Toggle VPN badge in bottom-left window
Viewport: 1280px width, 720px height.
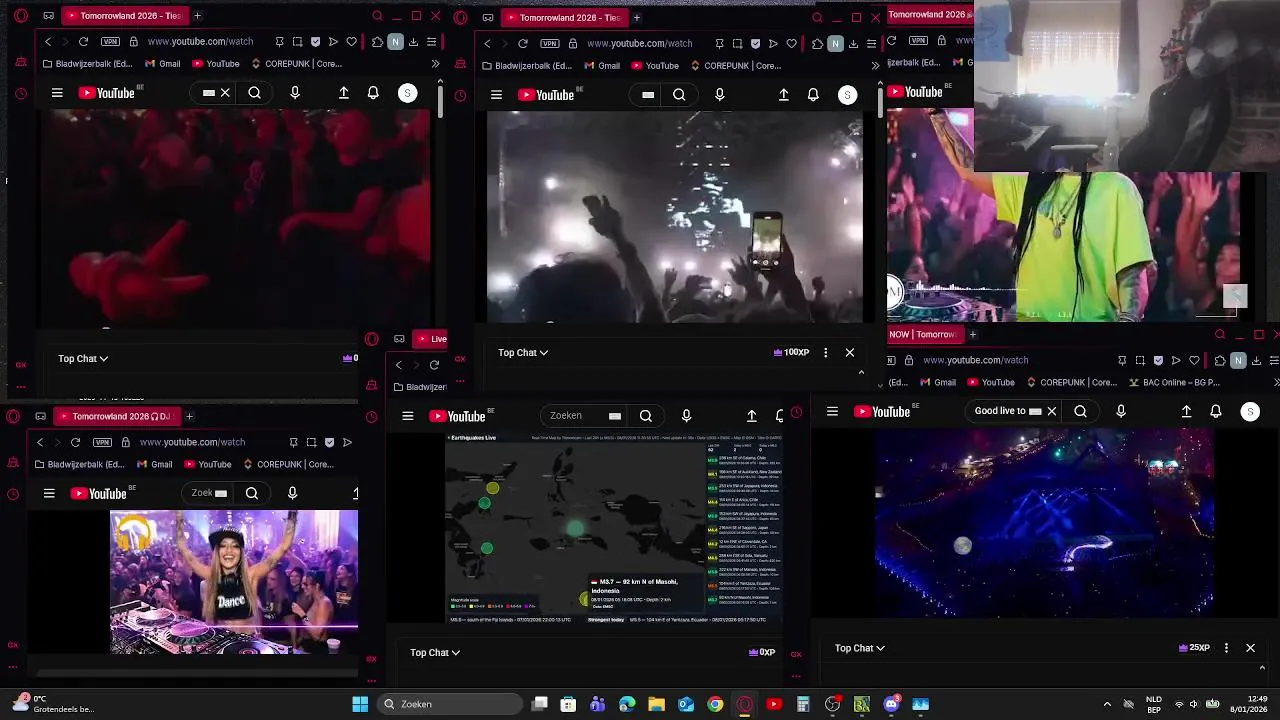(x=102, y=442)
